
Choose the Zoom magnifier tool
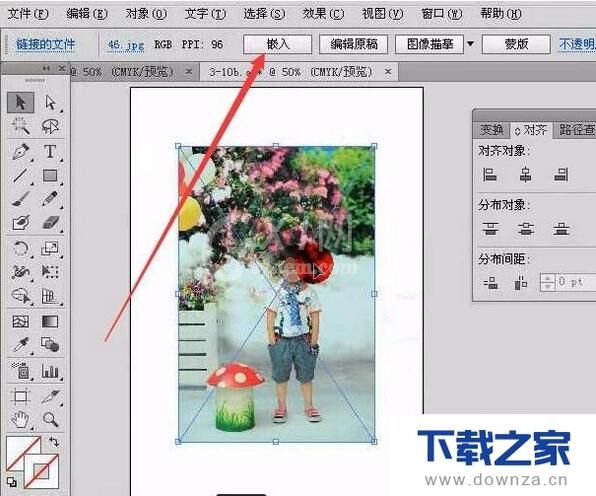(50, 420)
